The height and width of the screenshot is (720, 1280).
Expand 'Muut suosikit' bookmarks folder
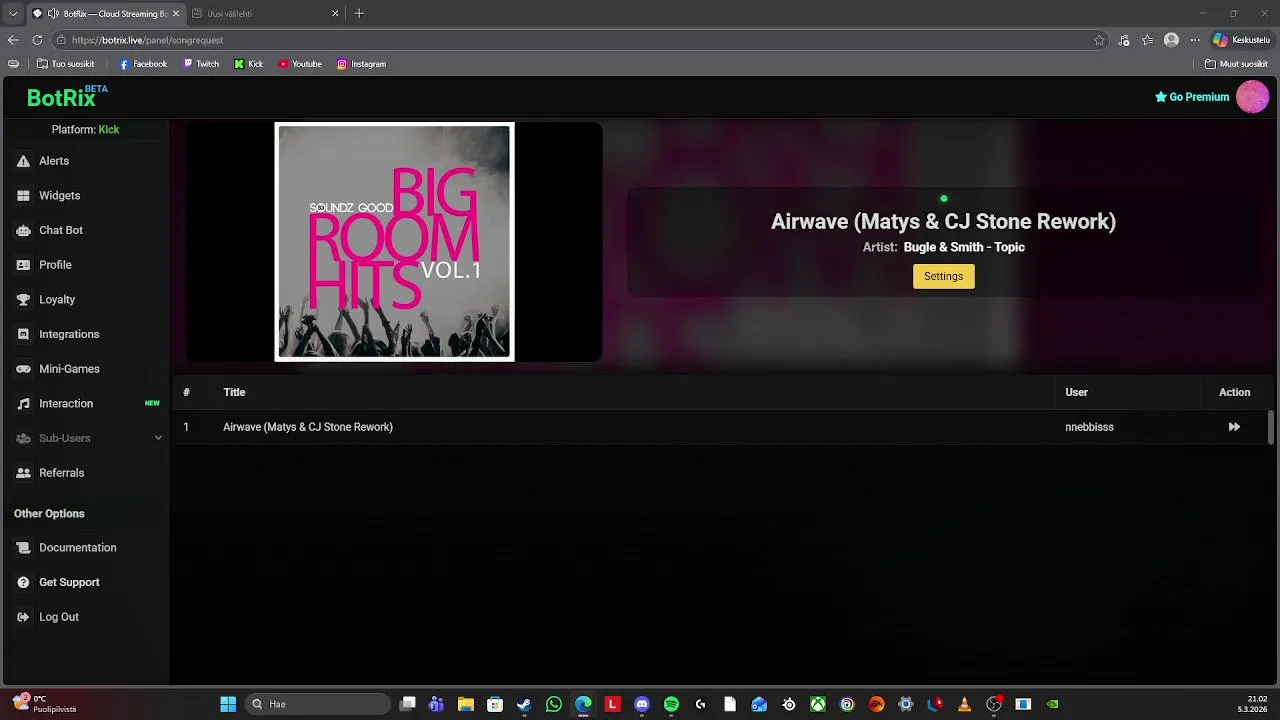[x=1237, y=64]
